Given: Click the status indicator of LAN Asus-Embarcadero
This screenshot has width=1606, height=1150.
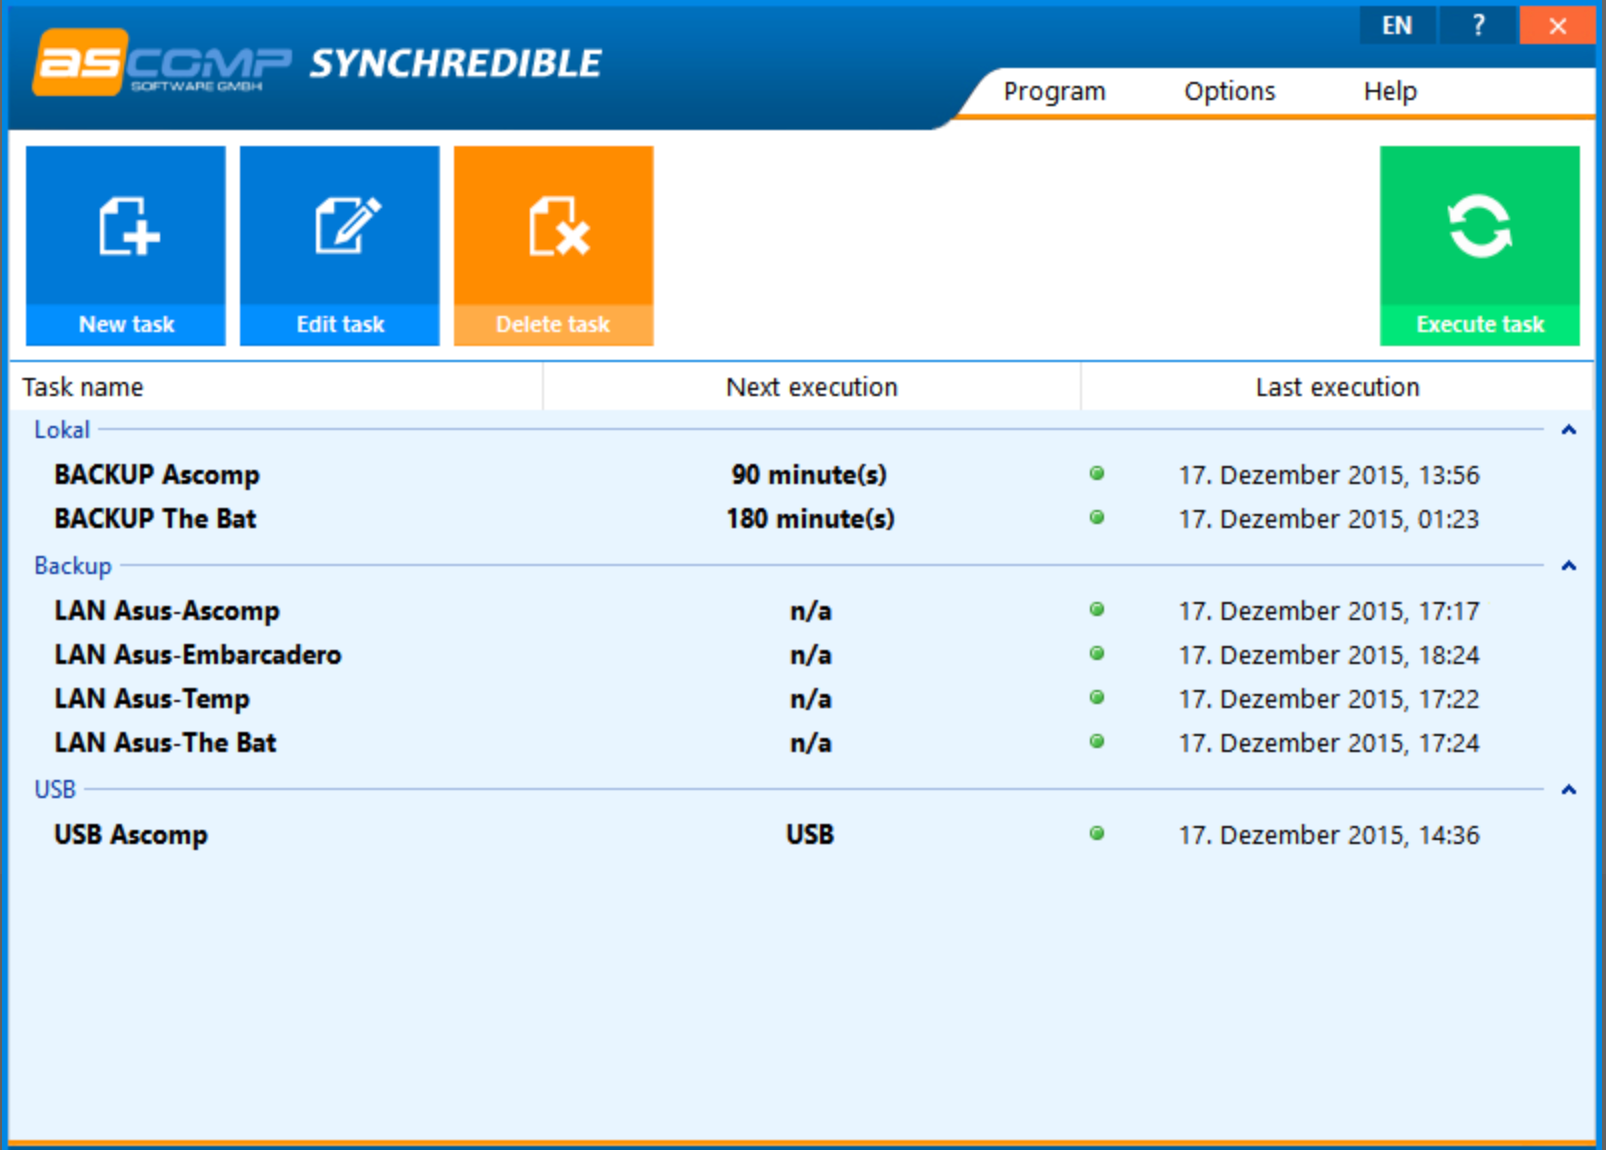Looking at the screenshot, I should click(1097, 654).
